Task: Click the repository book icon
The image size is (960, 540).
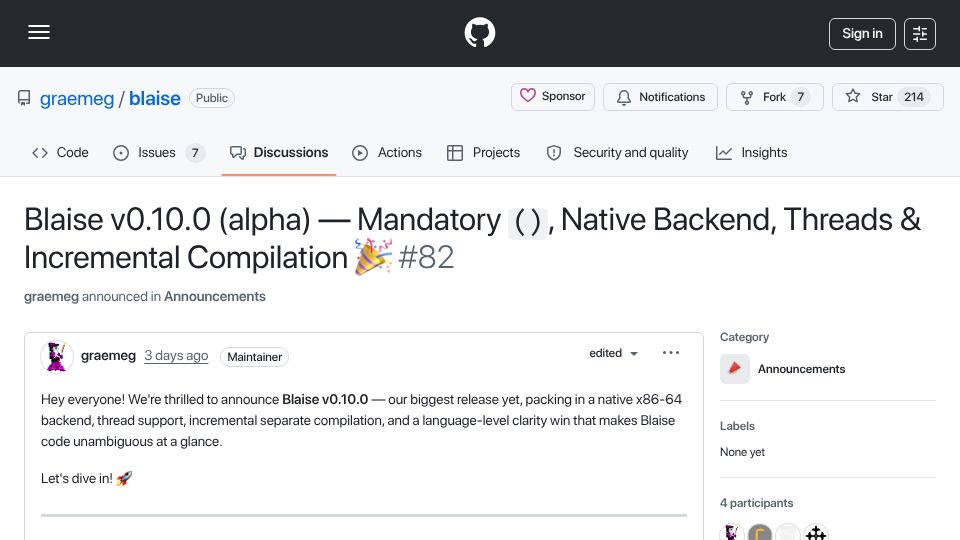Action: click(24, 98)
